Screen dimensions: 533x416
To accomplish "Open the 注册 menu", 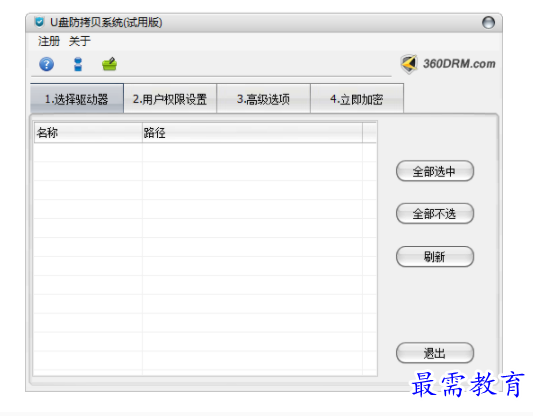I will point(49,41).
